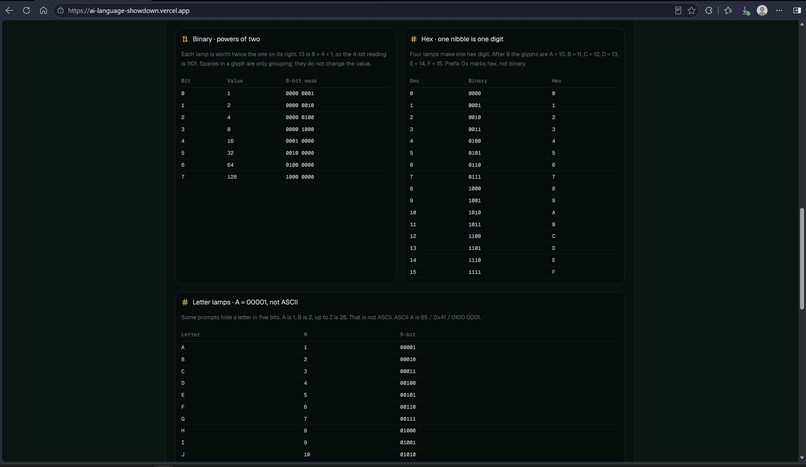Click the 'Bit' column header

[x=186, y=81]
